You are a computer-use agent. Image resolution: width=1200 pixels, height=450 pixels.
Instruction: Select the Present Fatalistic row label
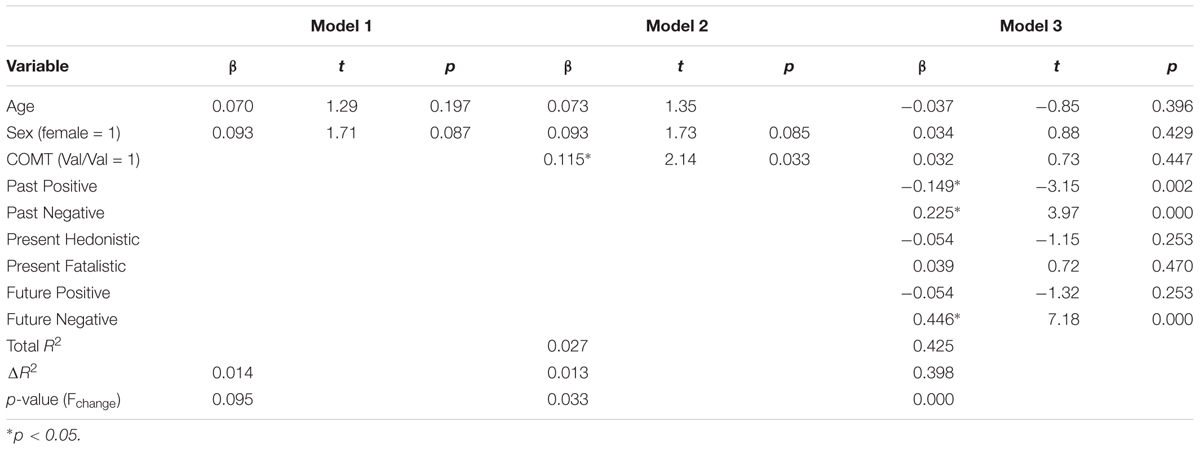[x=56, y=266]
